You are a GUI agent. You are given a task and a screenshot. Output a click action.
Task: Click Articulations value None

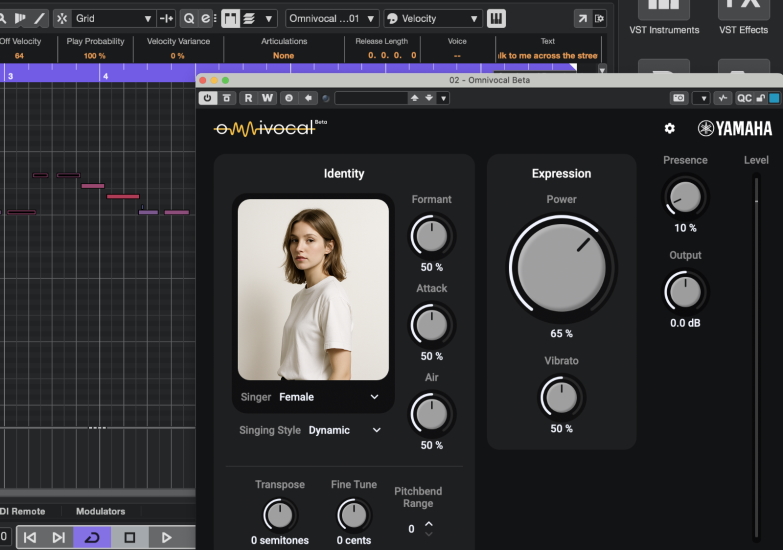(x=283, y=55)
